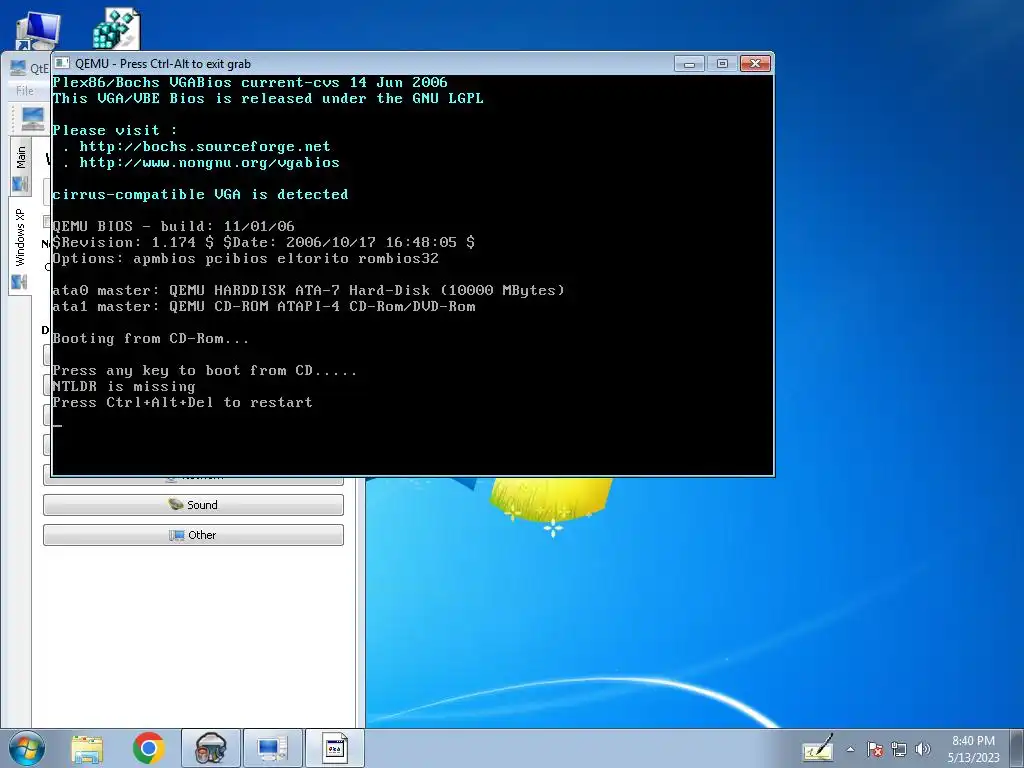Open the network status tray icon
The width and height of the screenshot is (1024, 768).
(899, 749)
